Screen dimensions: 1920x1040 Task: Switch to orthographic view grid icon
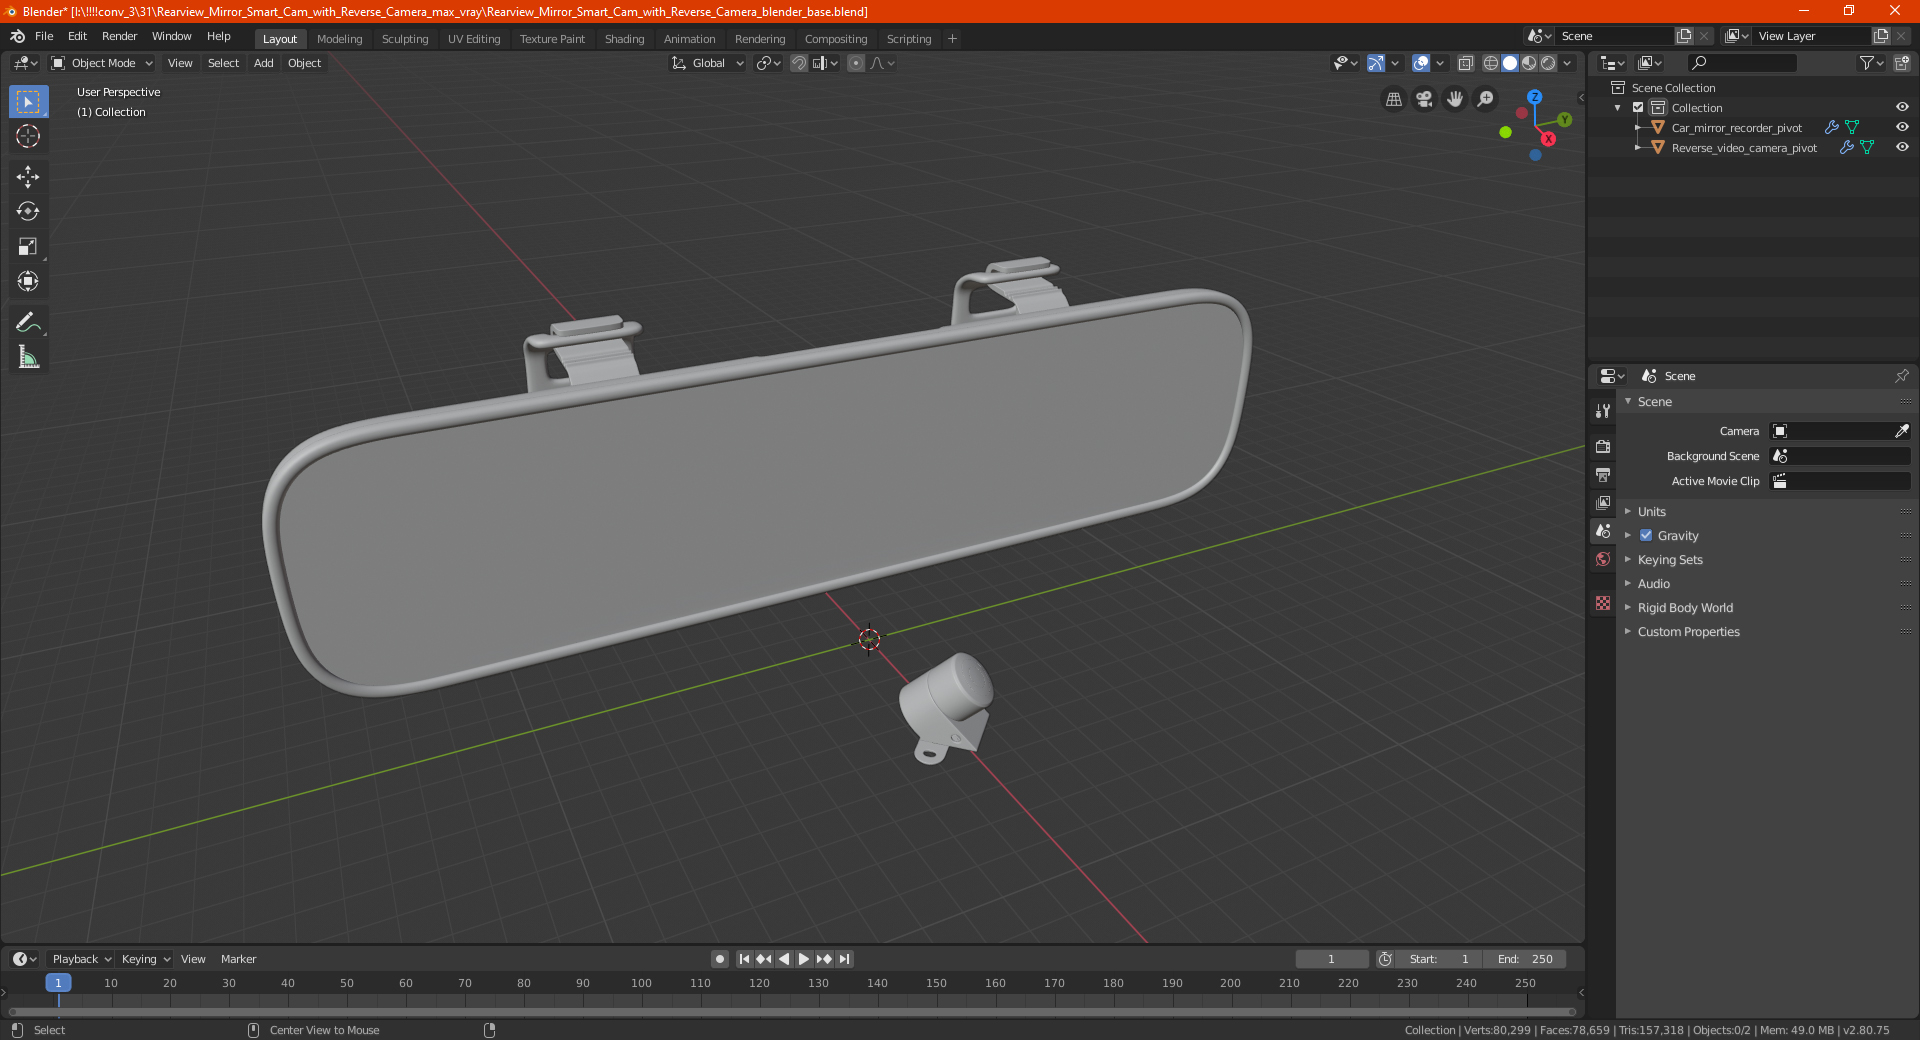(x=1393, y=99)
